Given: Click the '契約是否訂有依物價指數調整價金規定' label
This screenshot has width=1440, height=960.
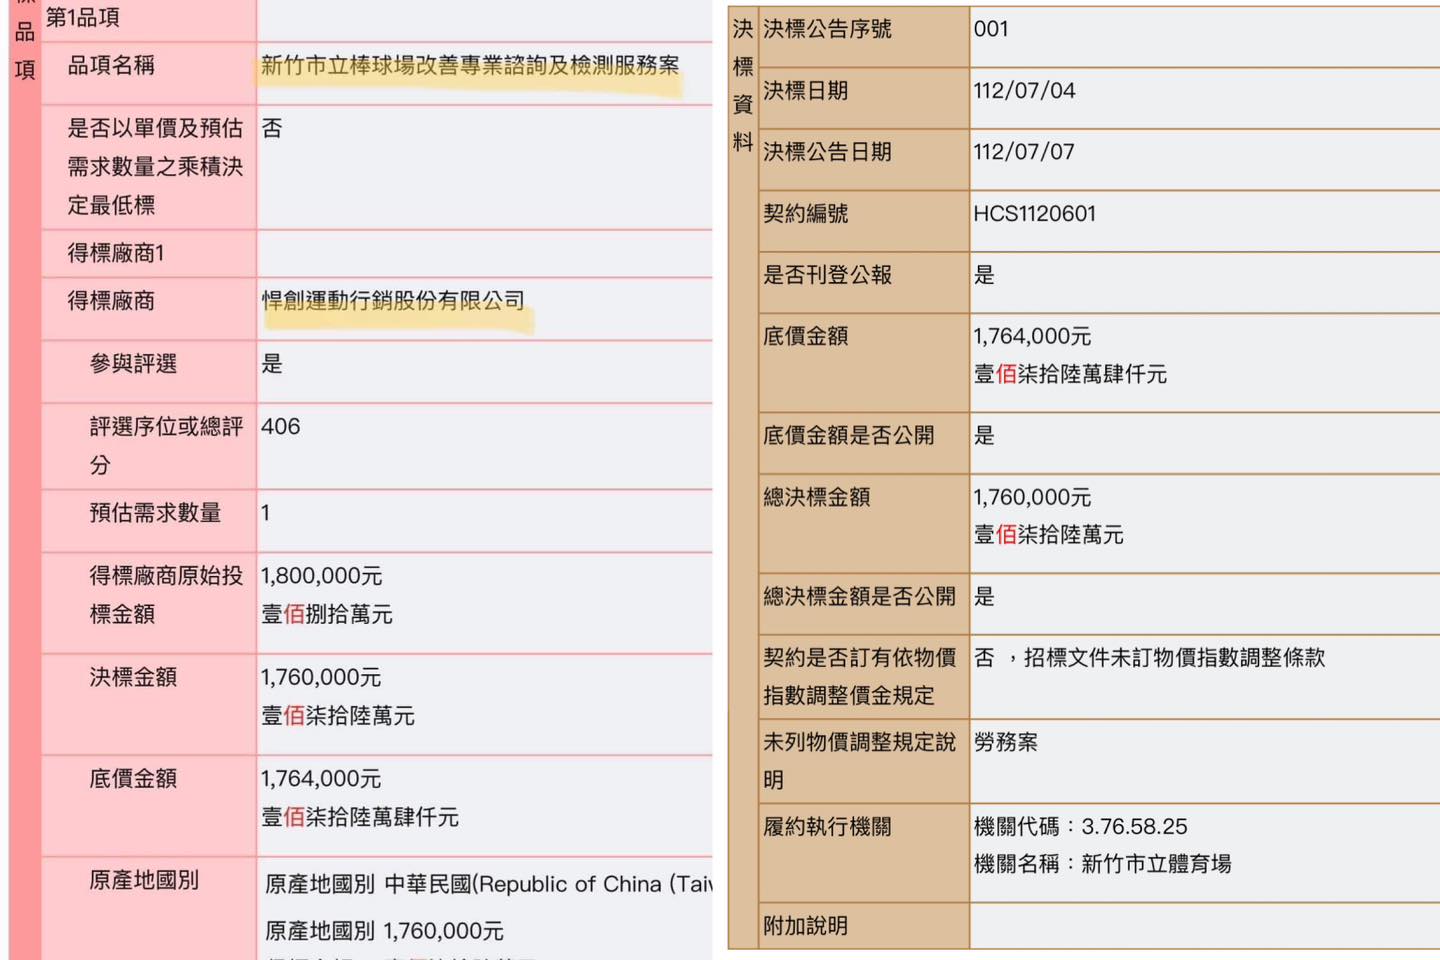Looking at the screenshot, I should (859, 676).
